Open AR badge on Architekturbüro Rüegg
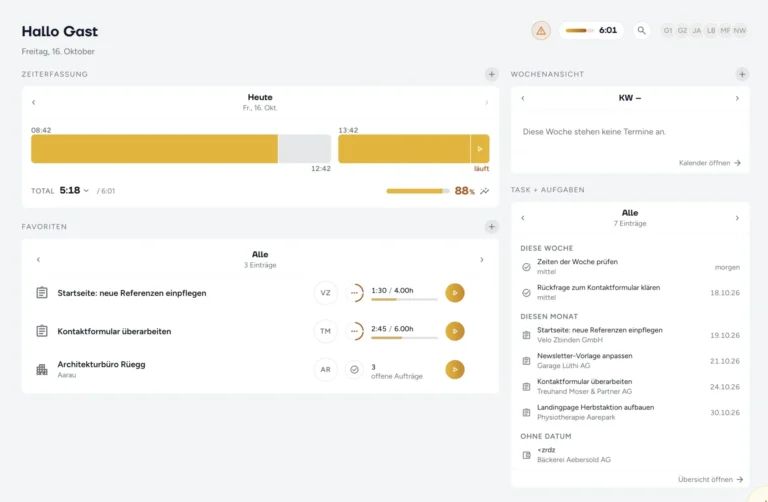Viewport: 768px width, 502px height. (x=325, y=369)
